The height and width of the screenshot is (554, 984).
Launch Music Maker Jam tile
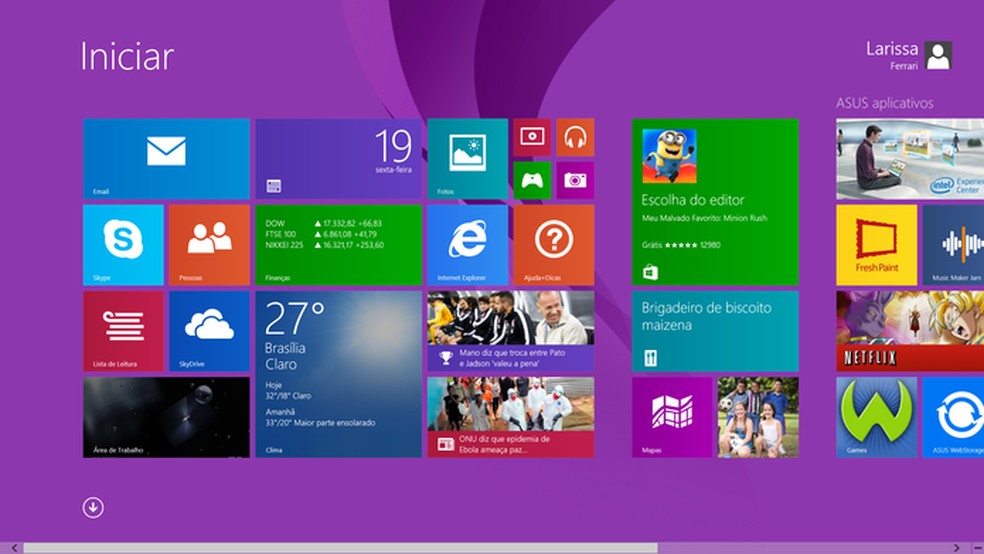click(953, 245)
